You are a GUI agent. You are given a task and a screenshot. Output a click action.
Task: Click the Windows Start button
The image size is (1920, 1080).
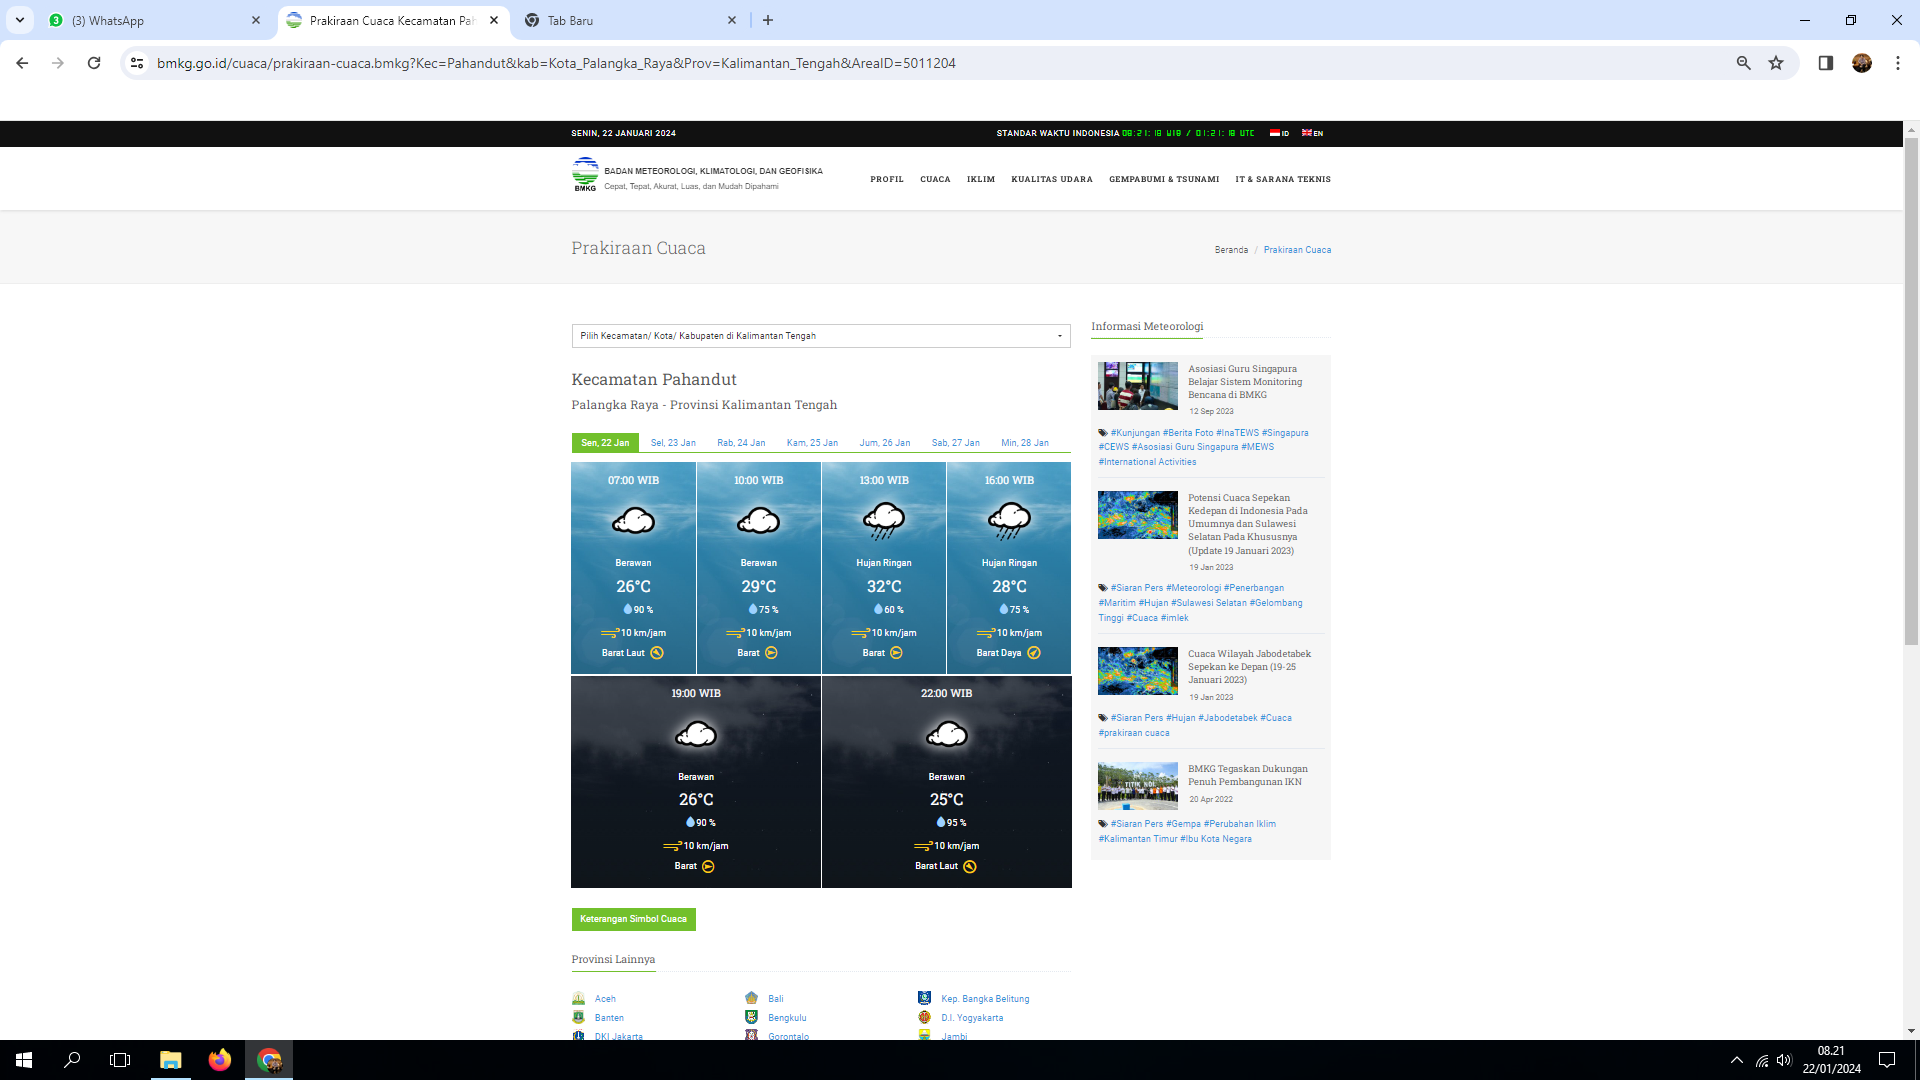[x=24, y=1060]
